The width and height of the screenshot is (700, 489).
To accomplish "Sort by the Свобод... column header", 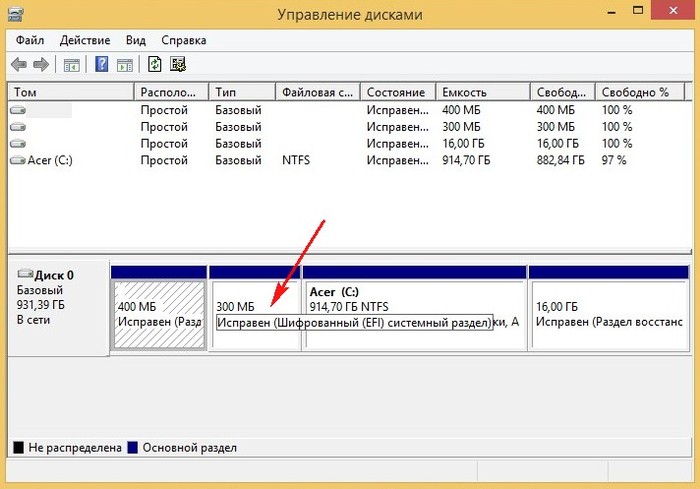I will 563,92.
